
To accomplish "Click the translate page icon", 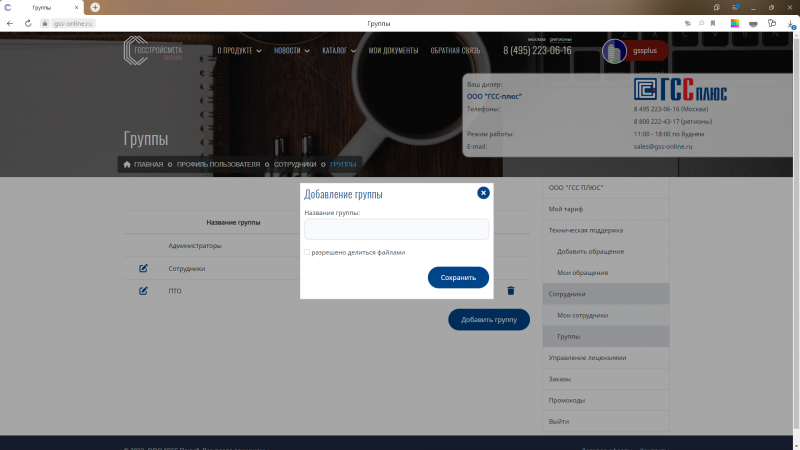I will point(688,23).
